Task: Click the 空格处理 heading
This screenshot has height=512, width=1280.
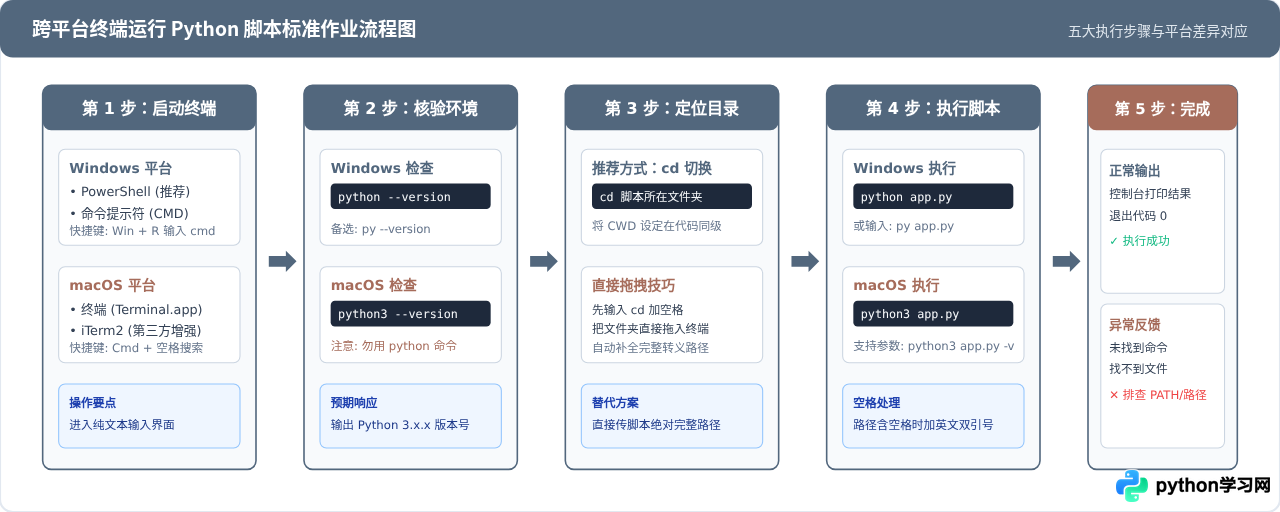Action: [877, 403]
